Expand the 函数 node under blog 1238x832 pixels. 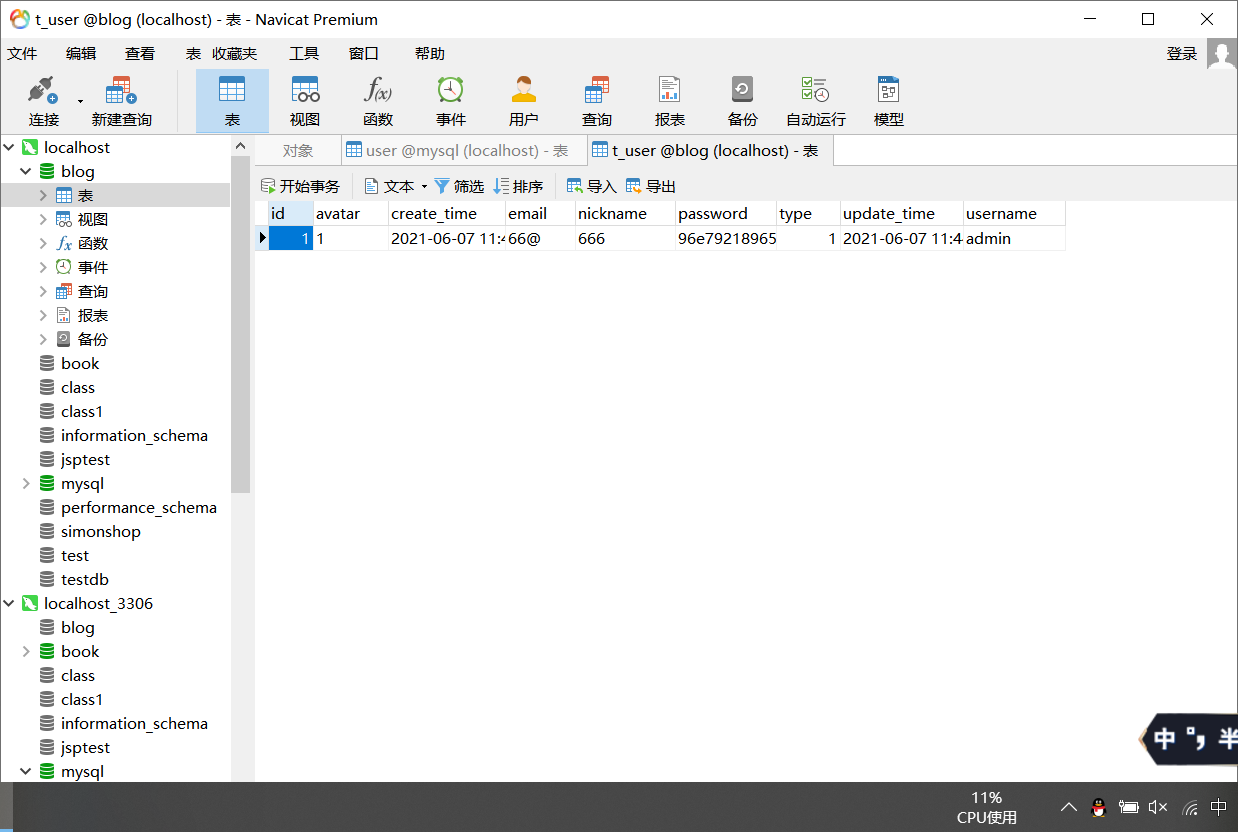tap(43, 243)
